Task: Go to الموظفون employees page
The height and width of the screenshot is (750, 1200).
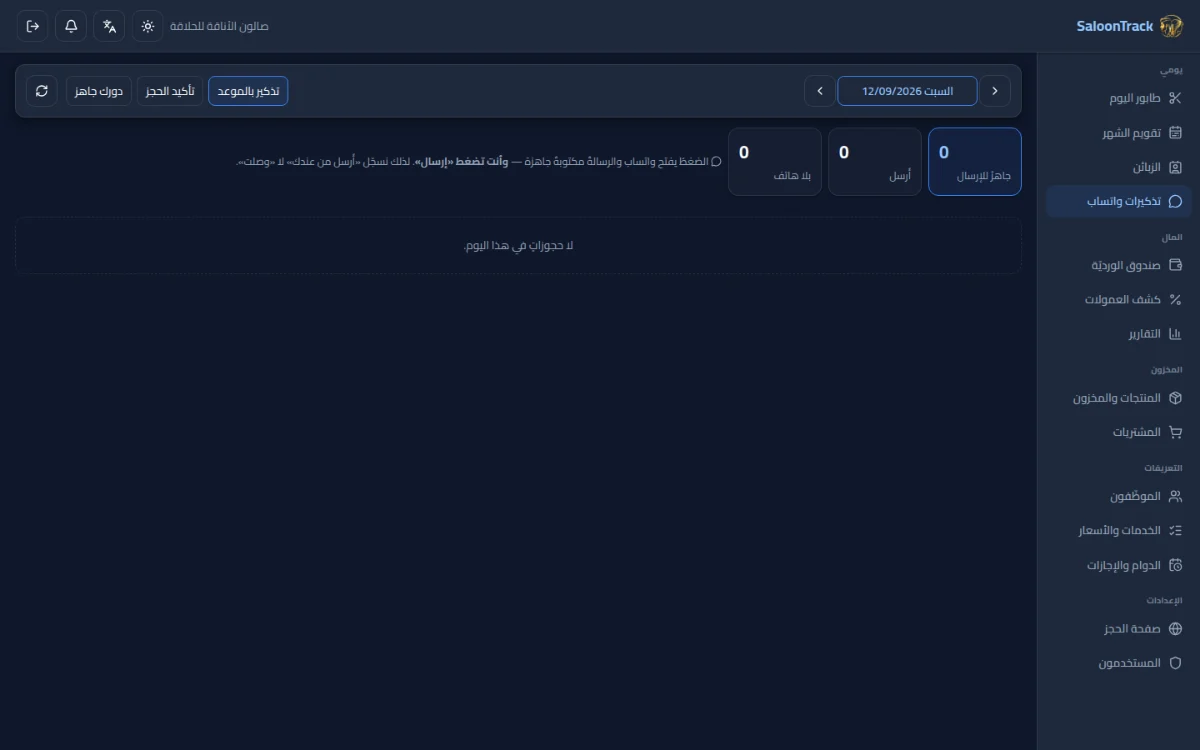Action: [x=1119, y=496]
